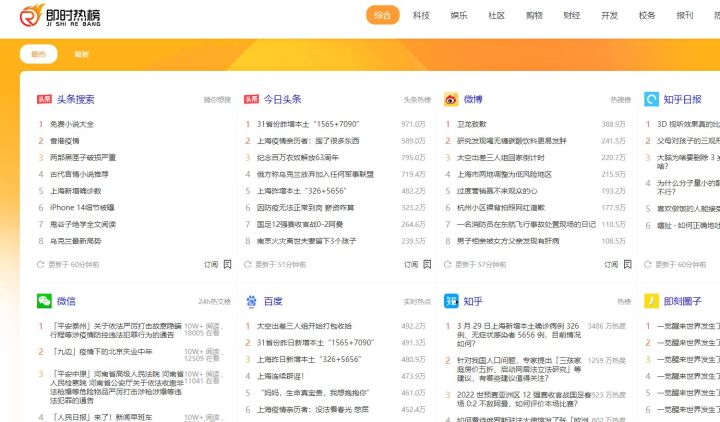This screenshot has height=422, width=720.
Task: Open 今日头条 item 纪念百万农奴解放63周年
Action: (298, 158)
